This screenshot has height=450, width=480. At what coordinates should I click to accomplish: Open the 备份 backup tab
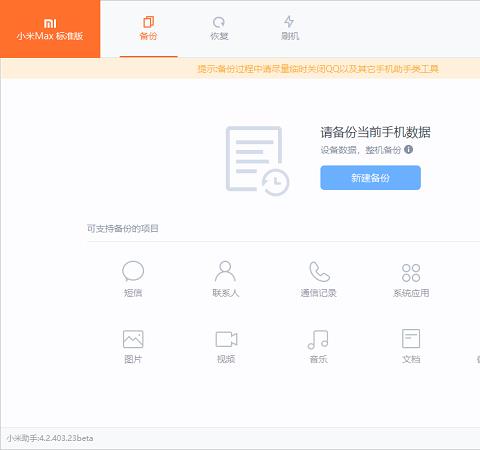coord(148,29)
